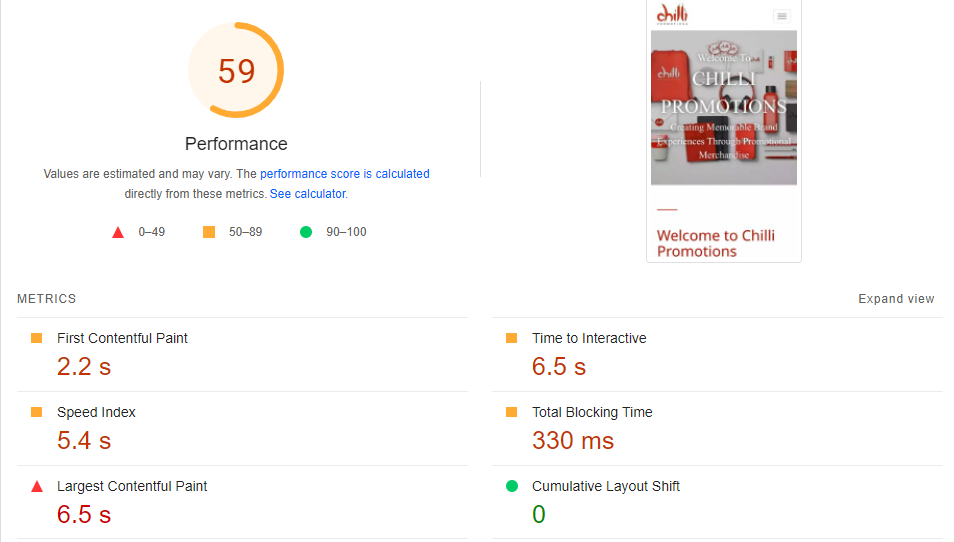Open the performance score is calculated link
Viewport: 954px width, 542px height.
pyautogui.click(x=344, y=174)
